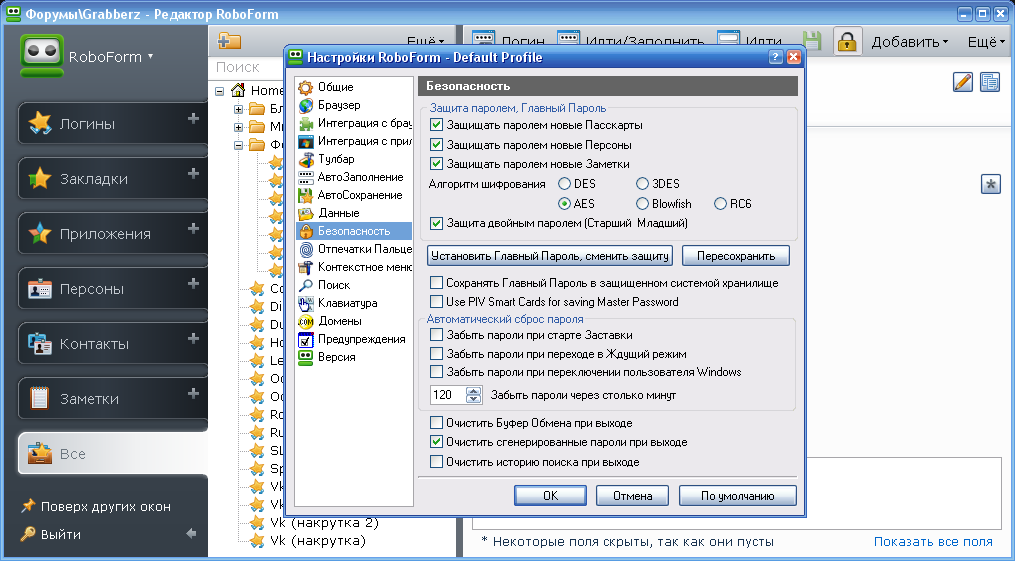Select the AES encryption radio button

[x=564, y=204]
